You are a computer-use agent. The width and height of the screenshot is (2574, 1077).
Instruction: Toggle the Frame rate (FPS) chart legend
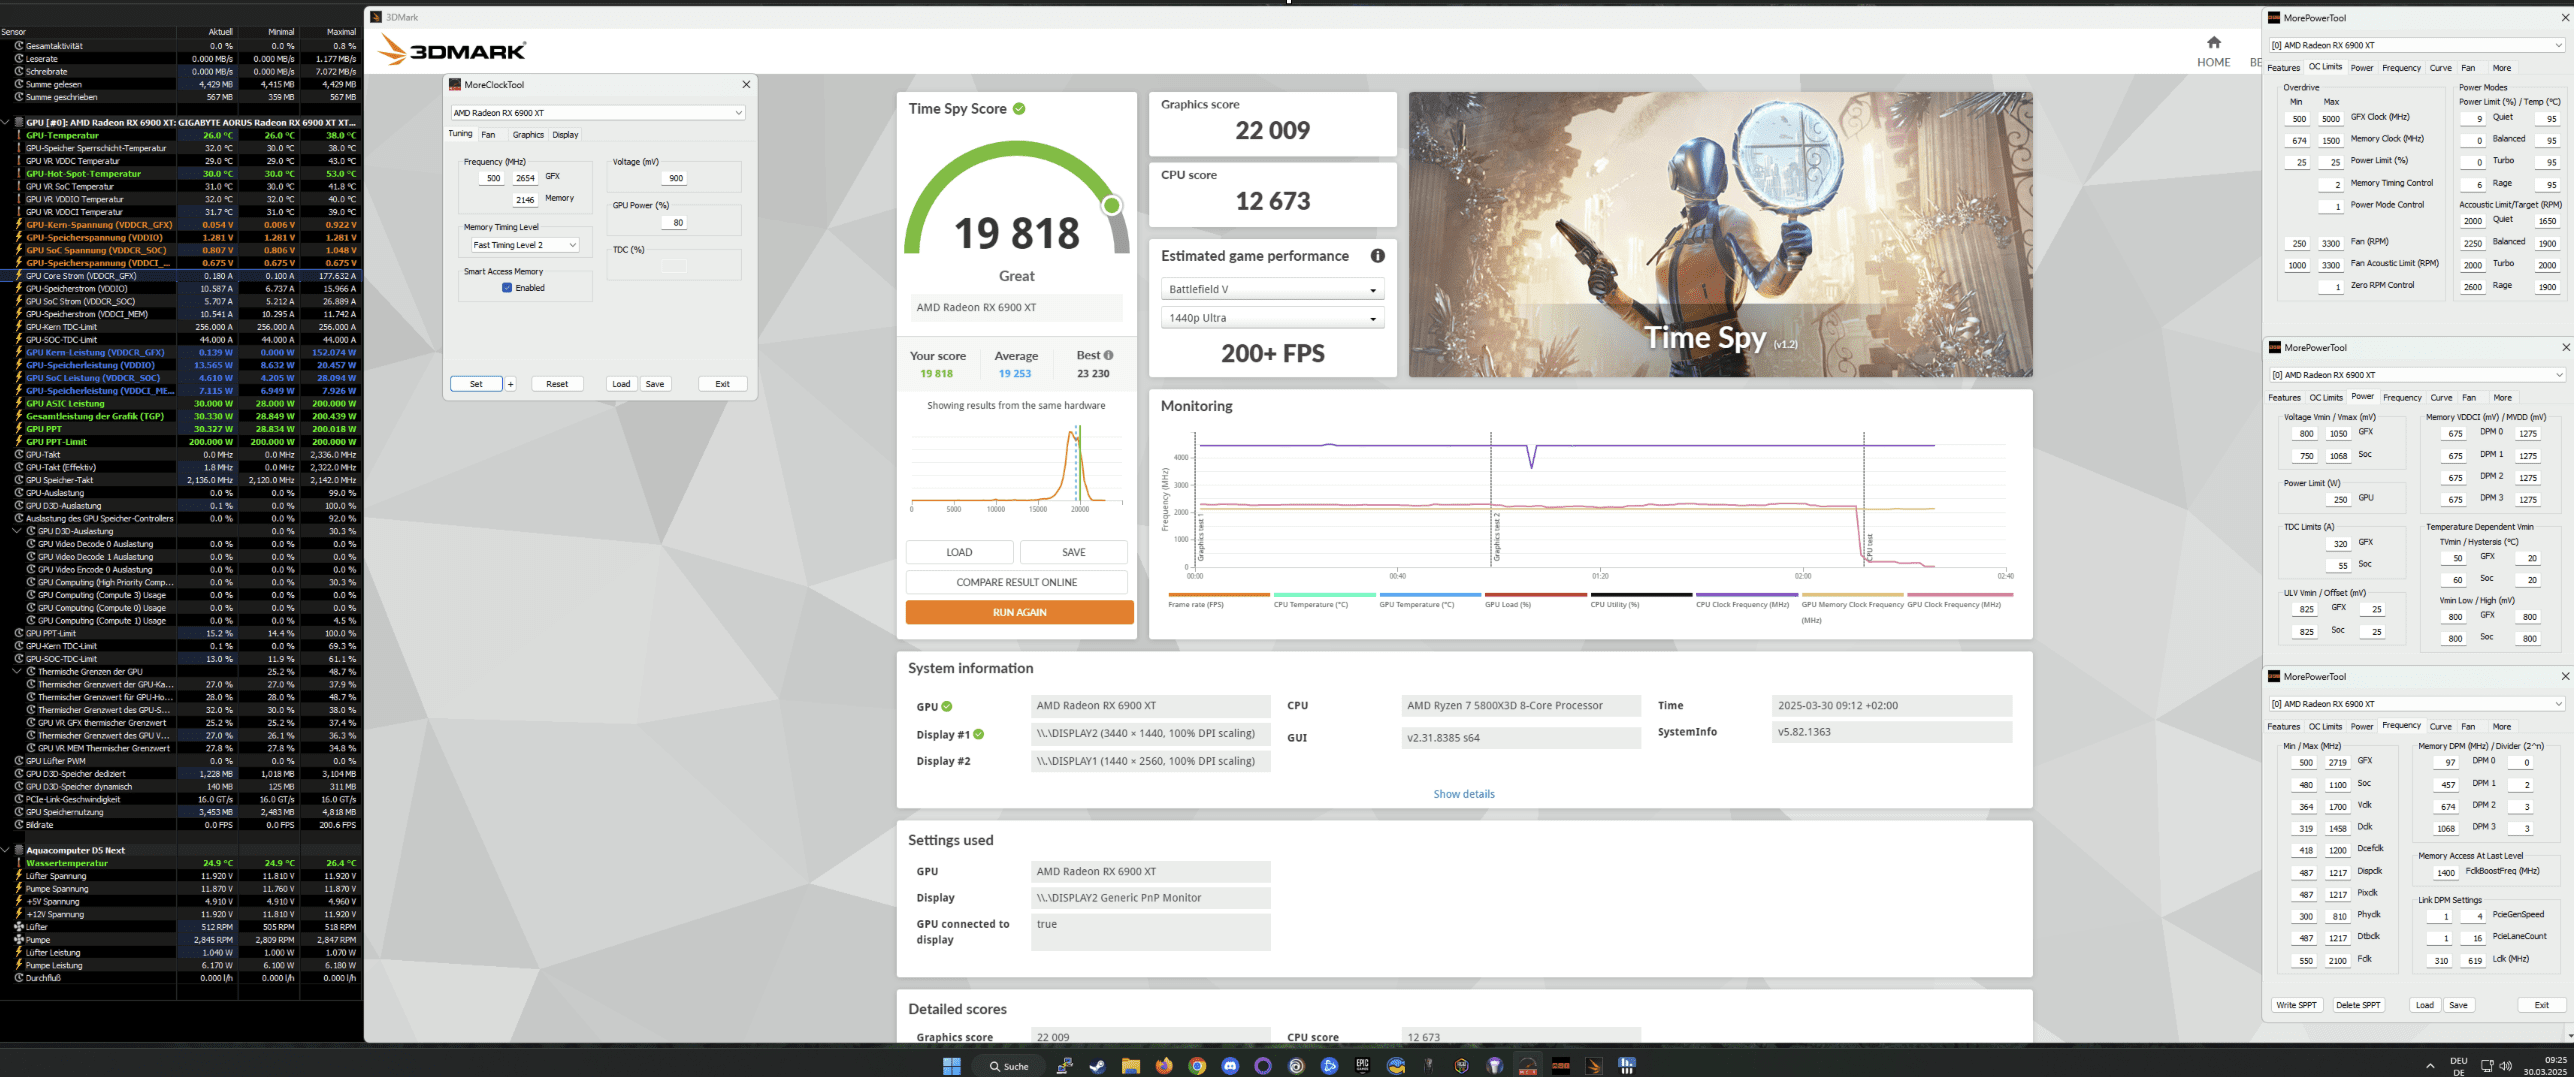(x=1218, y=600)
